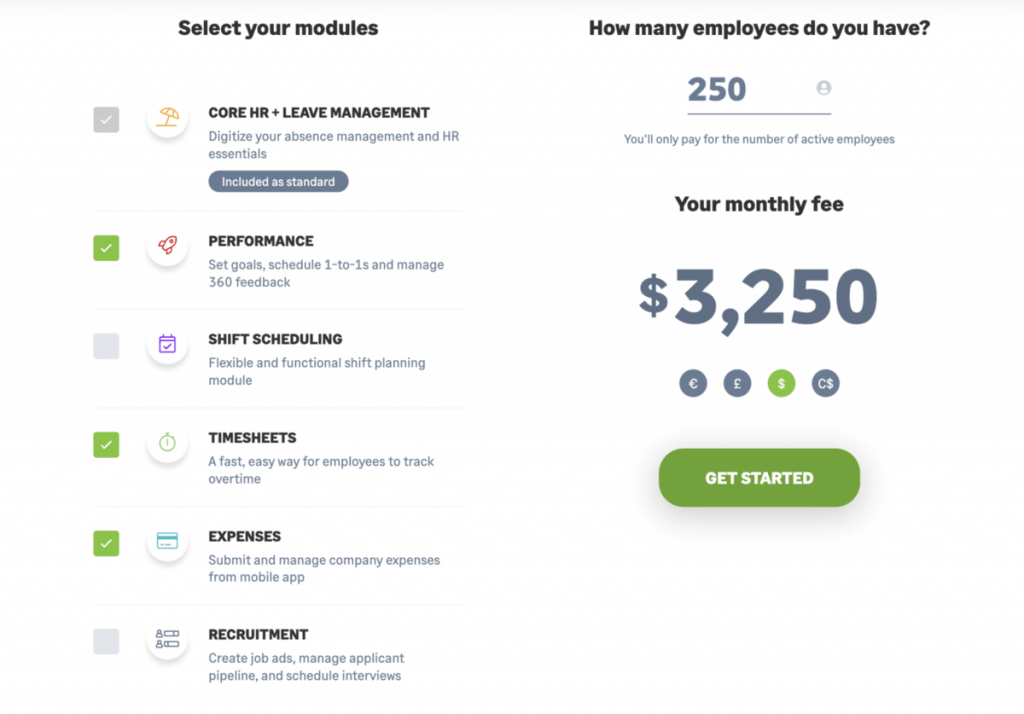
Task: Click the Get Started button
Action: (758, 477)
